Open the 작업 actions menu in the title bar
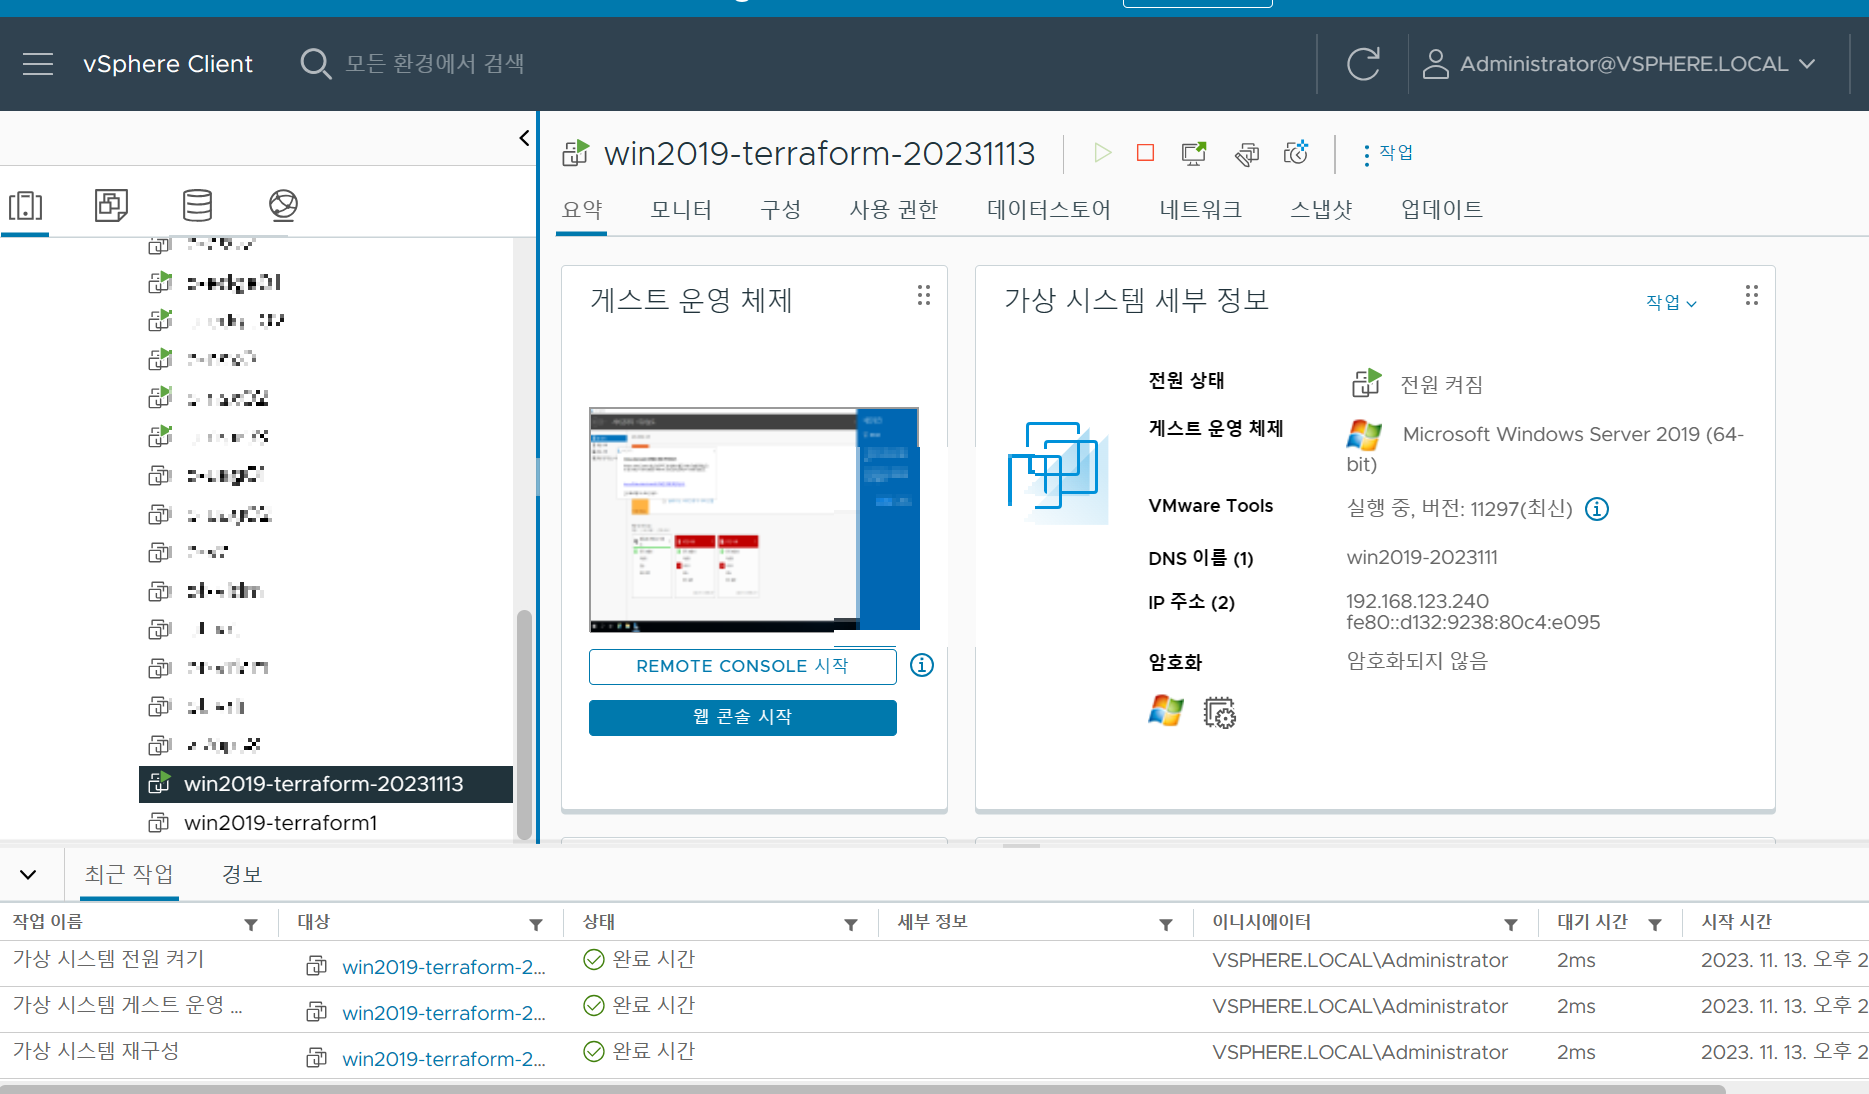This screenshot has height=1094, width=1869. pos(1388,153)
